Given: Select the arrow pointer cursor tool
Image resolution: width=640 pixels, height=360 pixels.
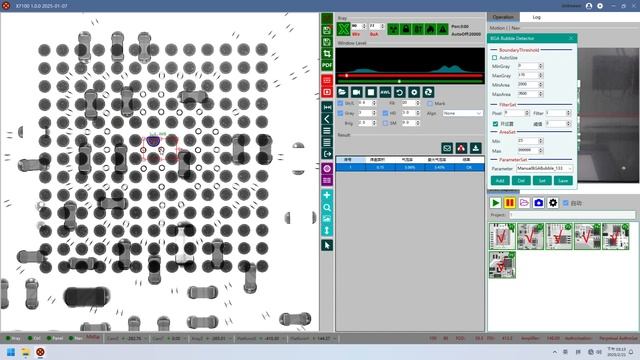Looking at the screenshot, I should [x=327, y=245].
